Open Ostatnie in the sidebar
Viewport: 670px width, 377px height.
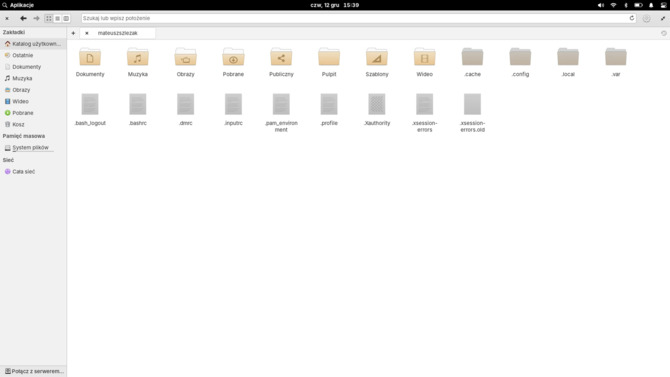[33, 55]
